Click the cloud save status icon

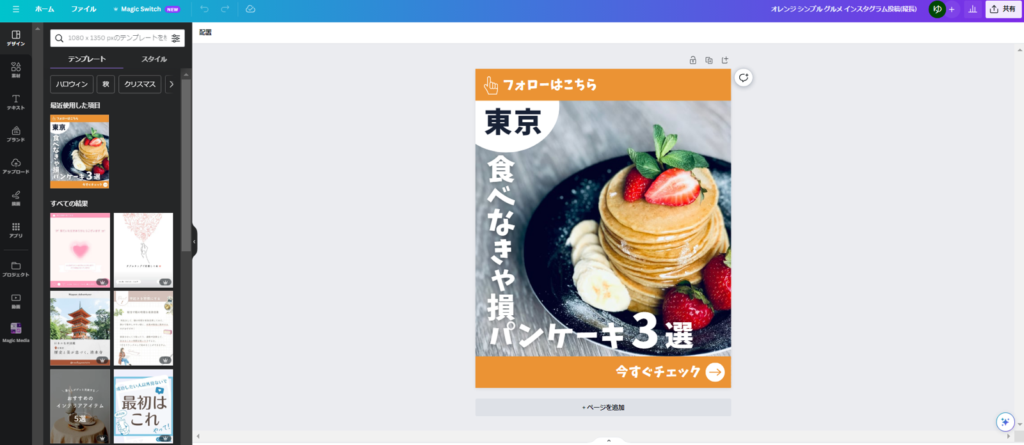coord(250,9)
